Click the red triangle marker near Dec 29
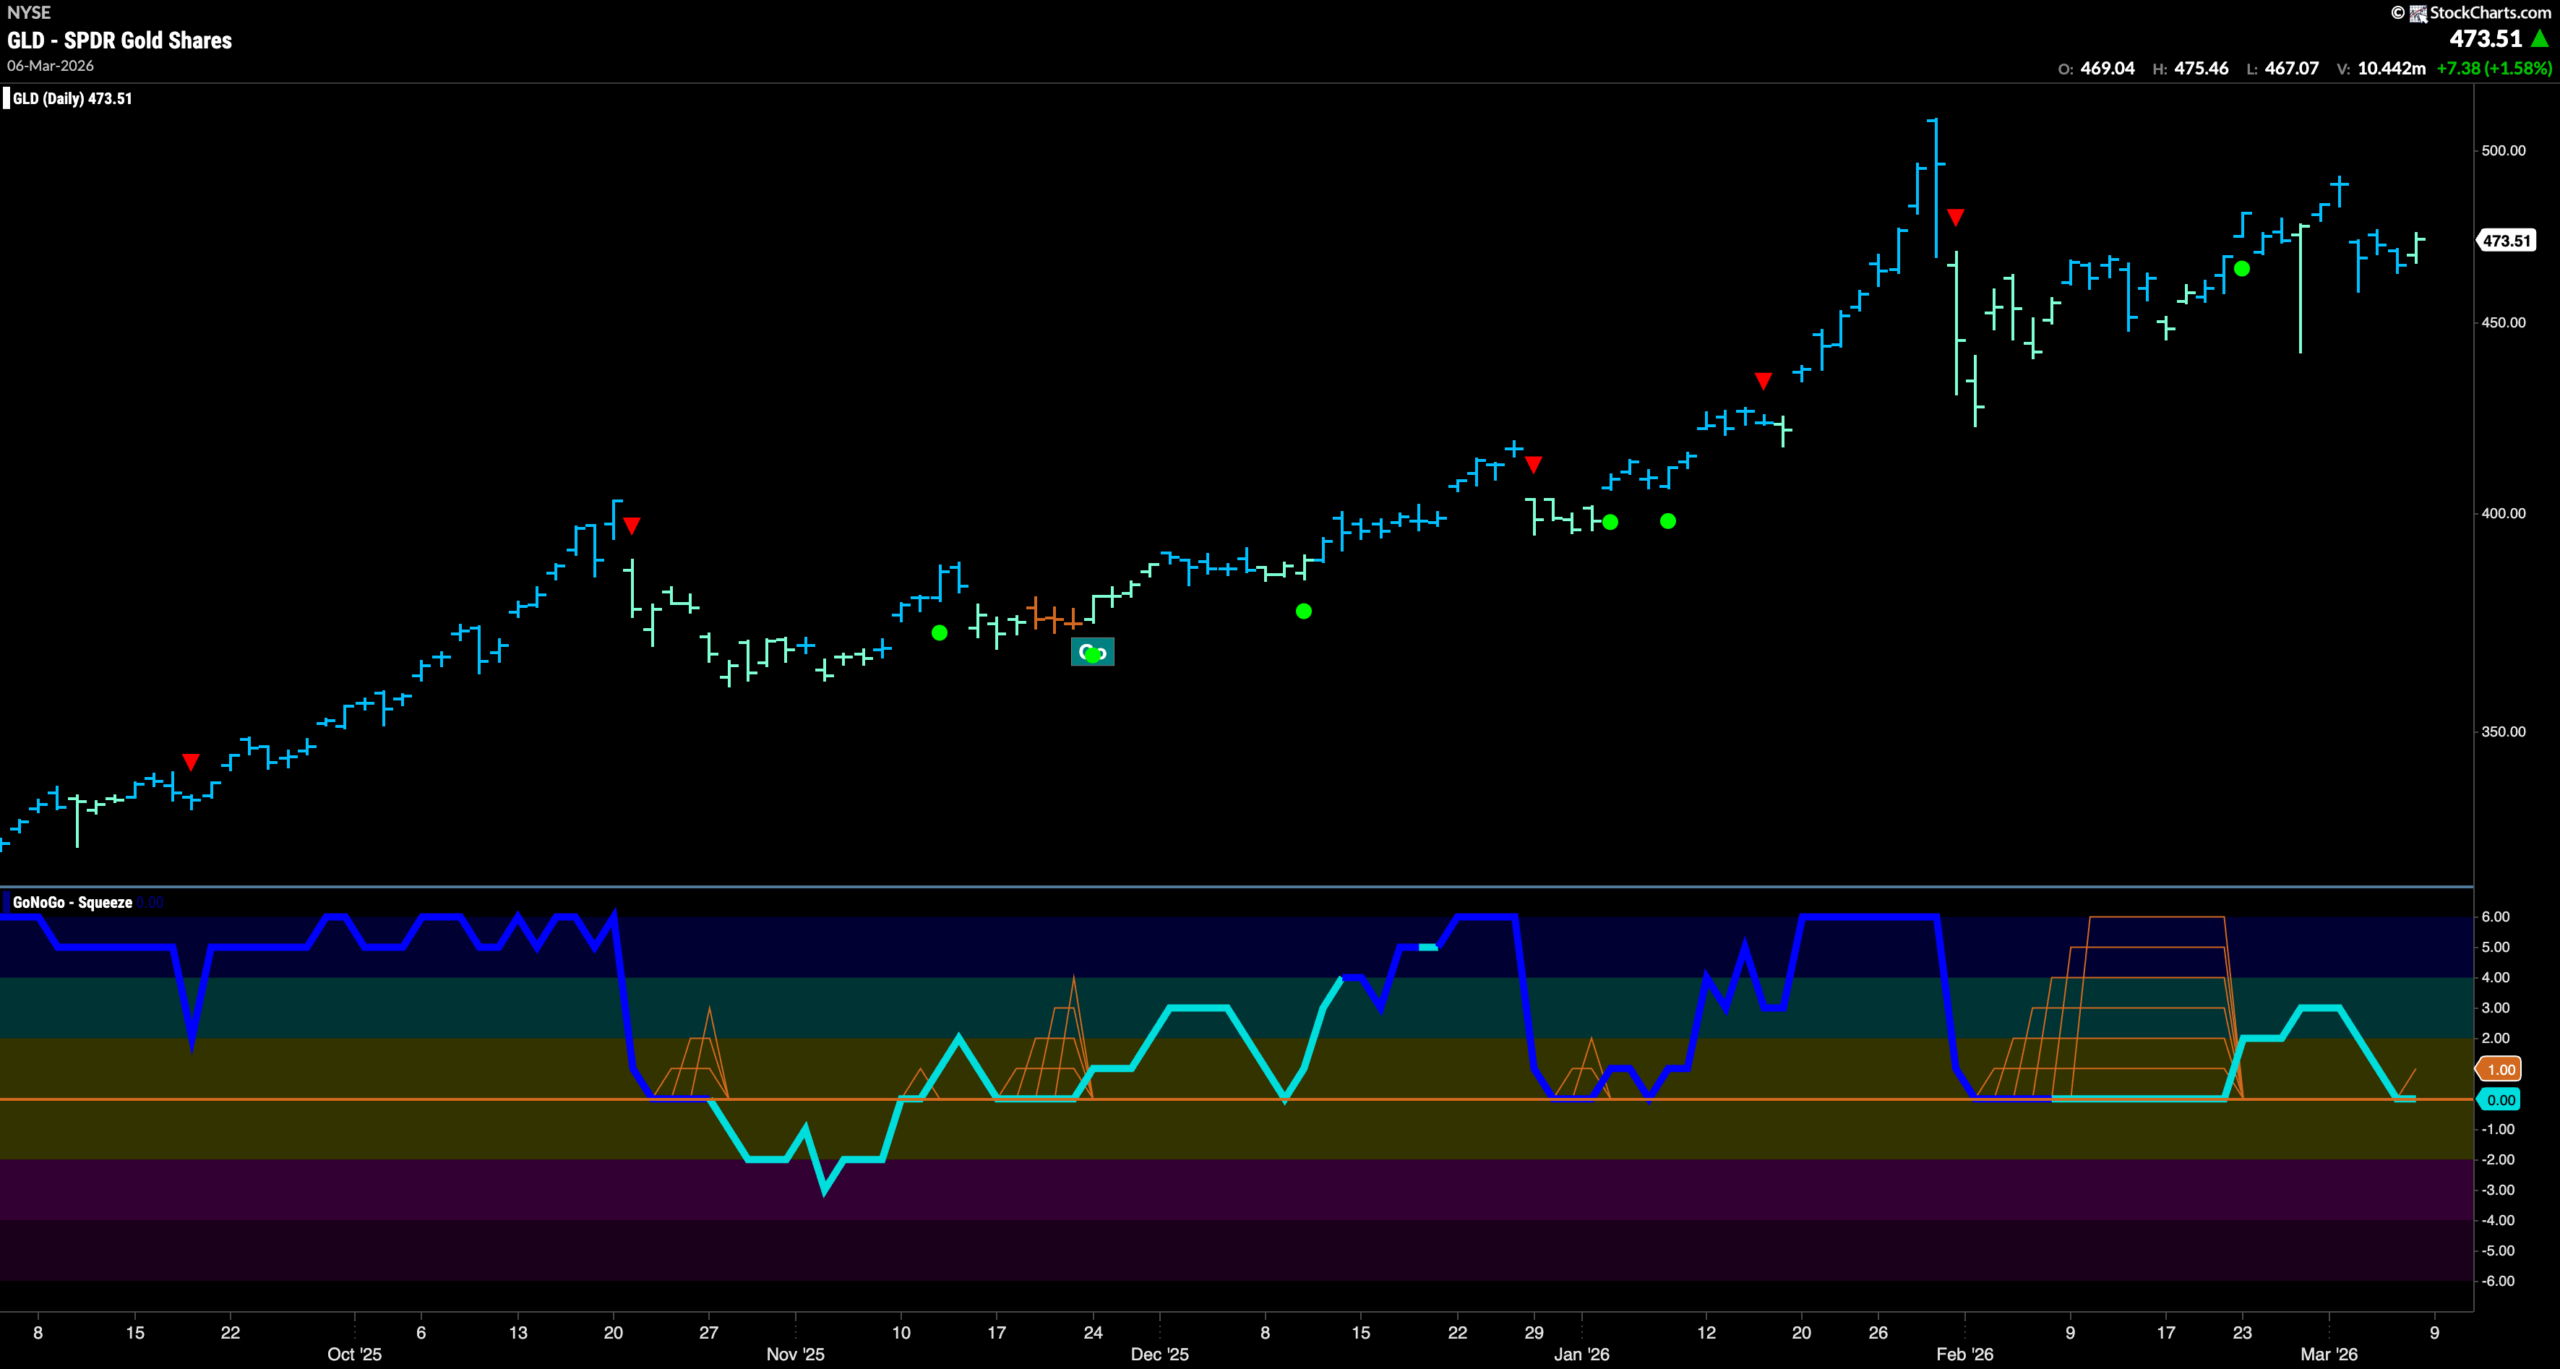 tap(1533, 464)
